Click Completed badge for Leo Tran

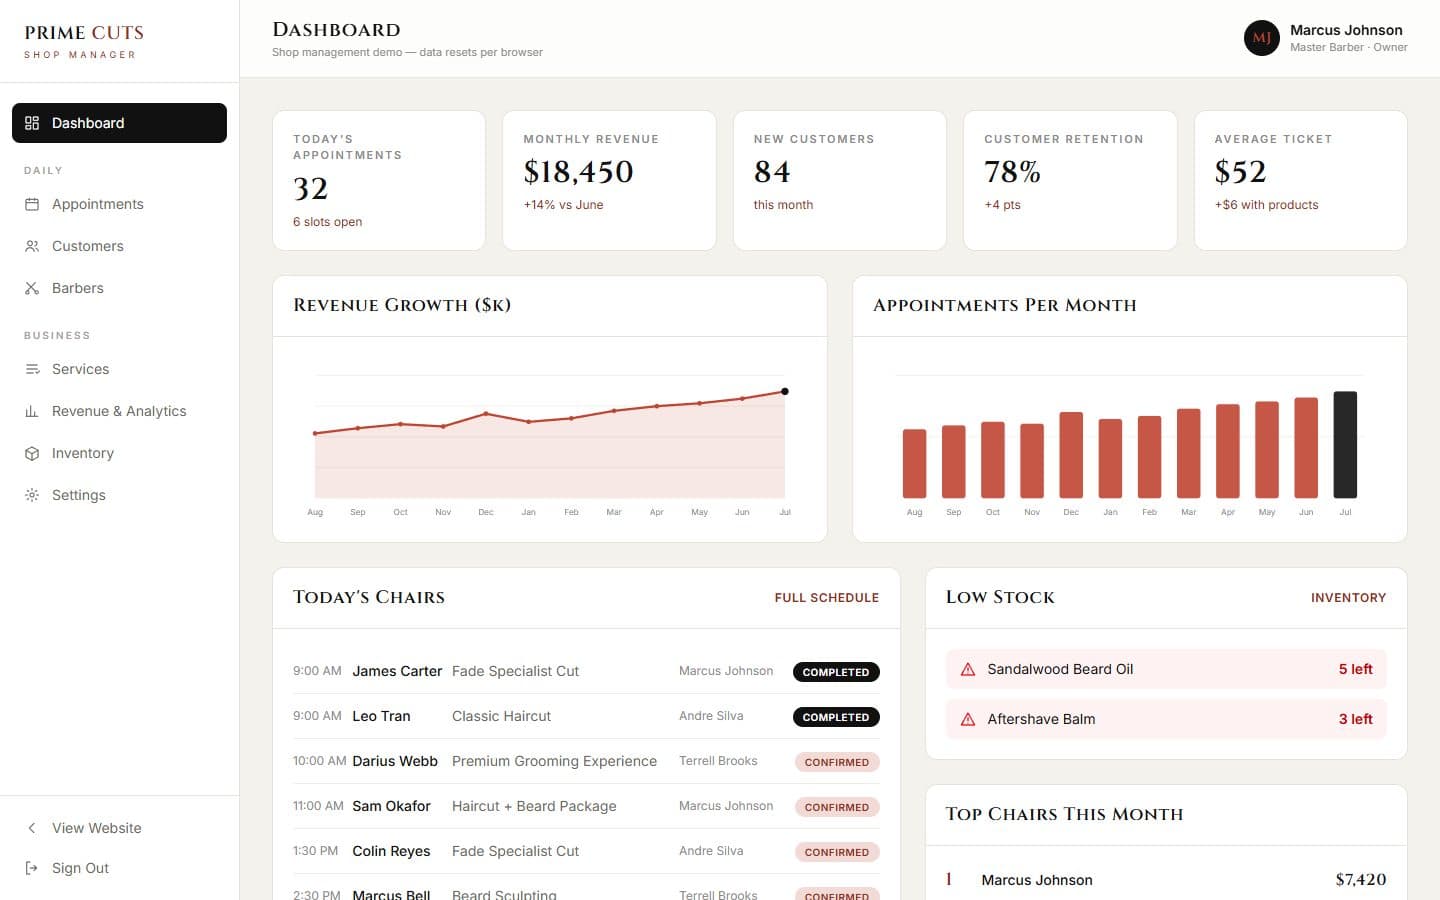pos(836,717)
